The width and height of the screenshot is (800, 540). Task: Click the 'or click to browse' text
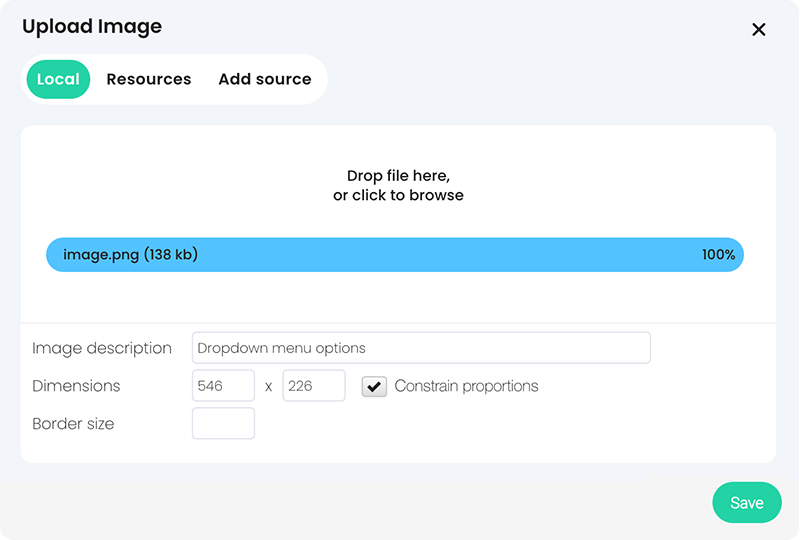398,195
